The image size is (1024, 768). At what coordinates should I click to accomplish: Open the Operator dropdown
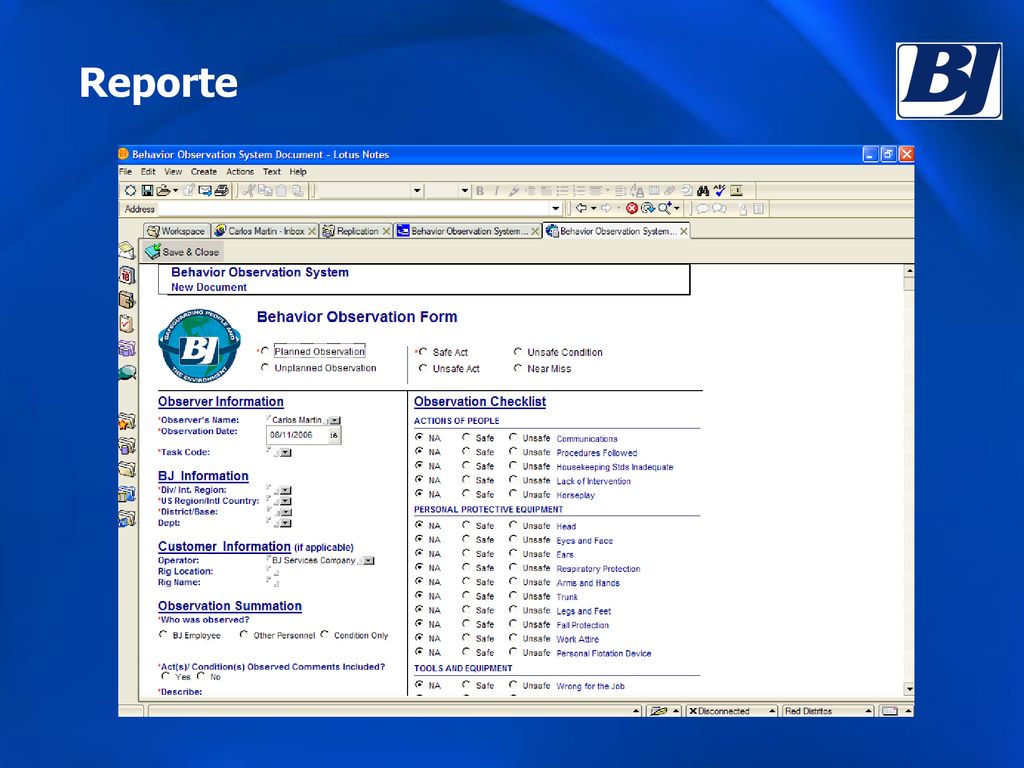369,561
